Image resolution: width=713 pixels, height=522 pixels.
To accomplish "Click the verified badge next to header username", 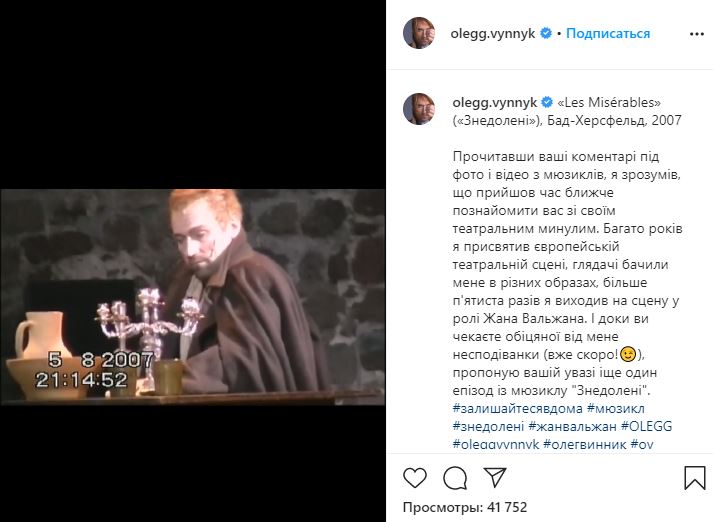I will point(546,33).
